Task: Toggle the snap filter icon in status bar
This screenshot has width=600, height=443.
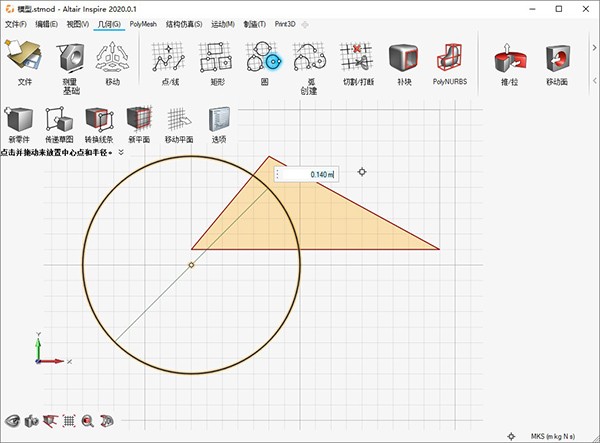Action: click(x=512, y=436)
